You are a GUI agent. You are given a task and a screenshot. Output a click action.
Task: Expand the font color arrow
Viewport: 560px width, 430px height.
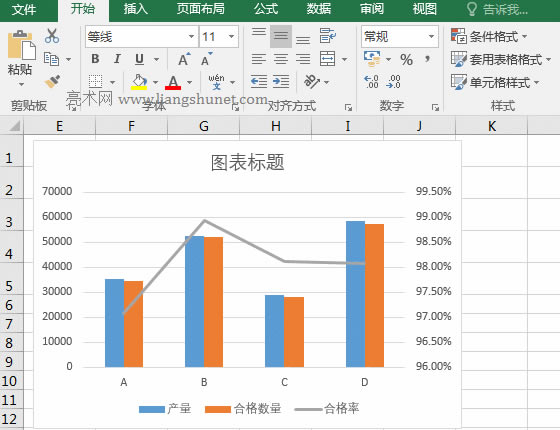pyautogui.click(x=189, y=82)
